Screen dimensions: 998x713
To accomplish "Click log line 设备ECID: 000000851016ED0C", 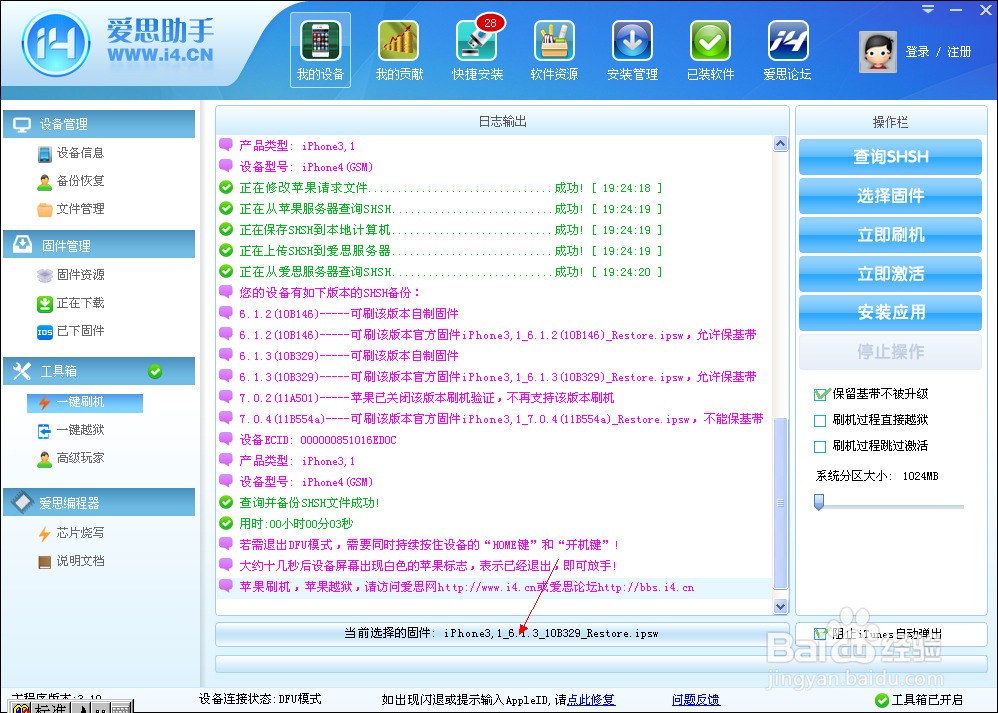I will (x=317, y=440).
